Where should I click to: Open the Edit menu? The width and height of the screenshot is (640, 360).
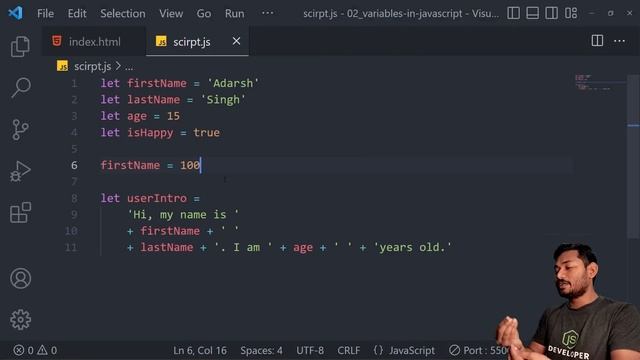click(x=77, y=13)
